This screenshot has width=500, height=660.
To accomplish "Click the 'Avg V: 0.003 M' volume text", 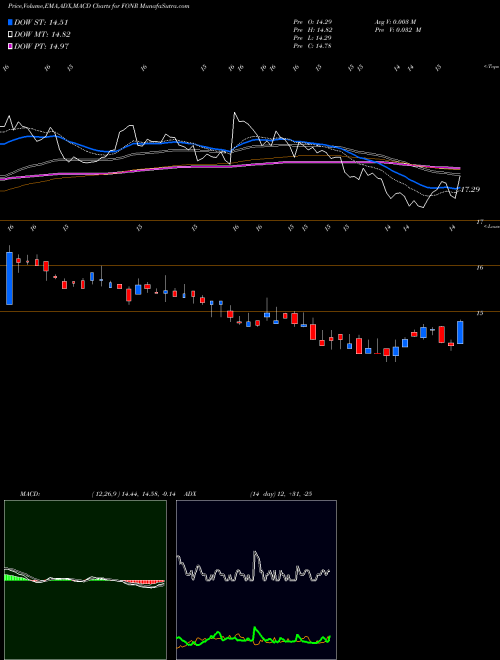I will tap(395, 21).
